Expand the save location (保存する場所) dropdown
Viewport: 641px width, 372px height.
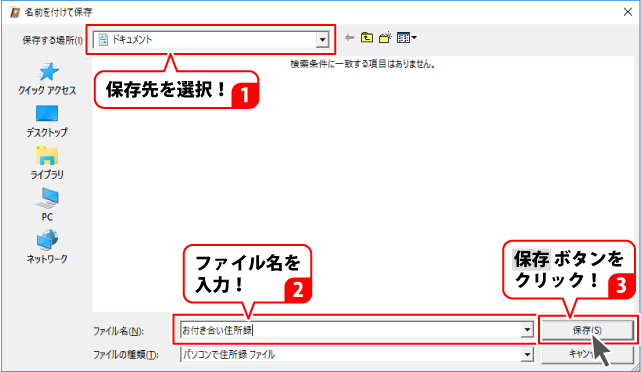coord(323,40)
